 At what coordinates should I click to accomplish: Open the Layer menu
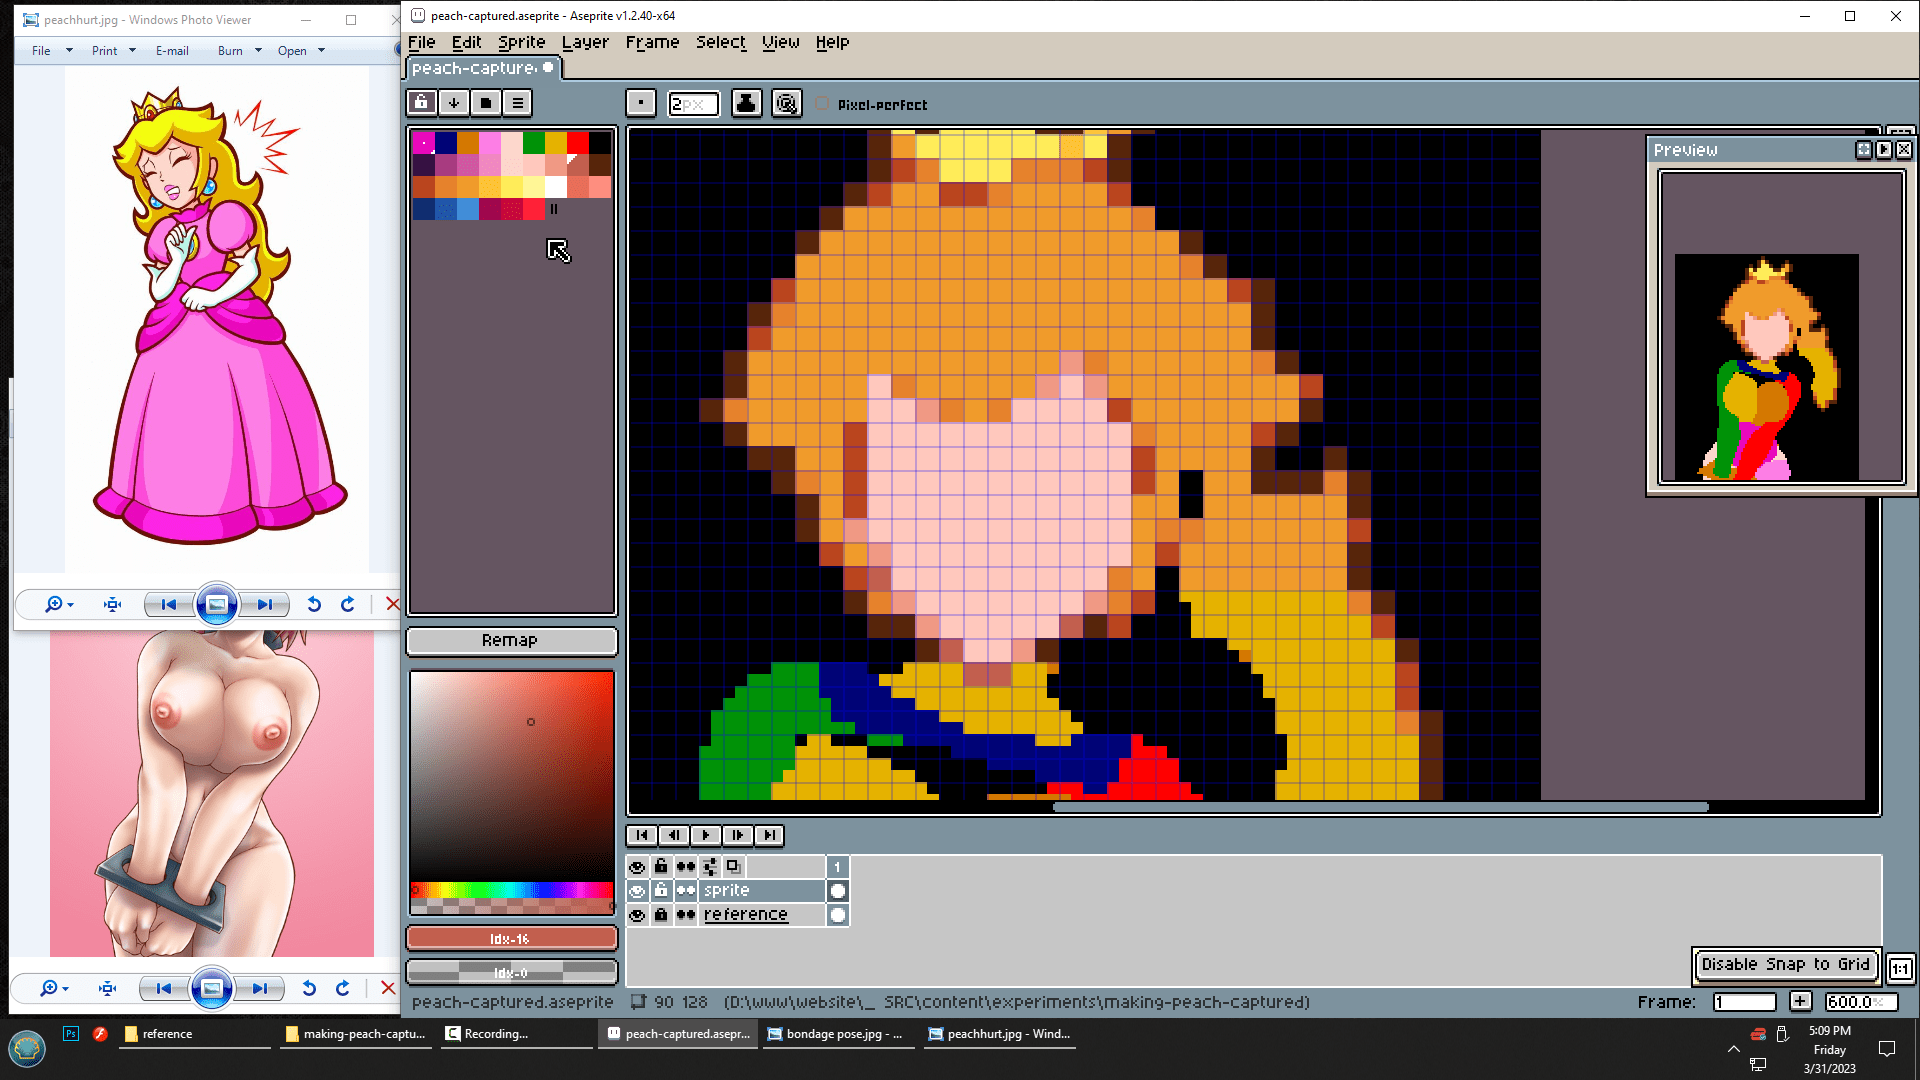[x=585, y=42]
